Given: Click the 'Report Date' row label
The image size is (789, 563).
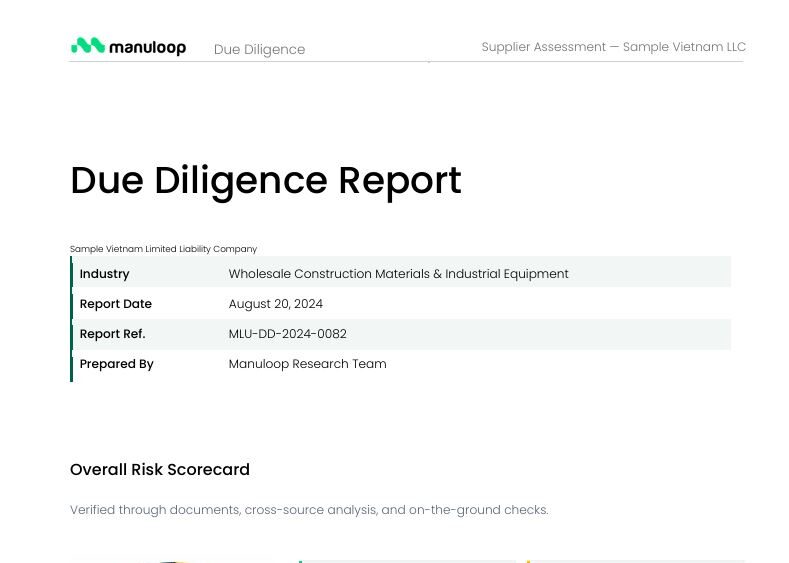Looking at the screenshot, I should coord(116,304).
